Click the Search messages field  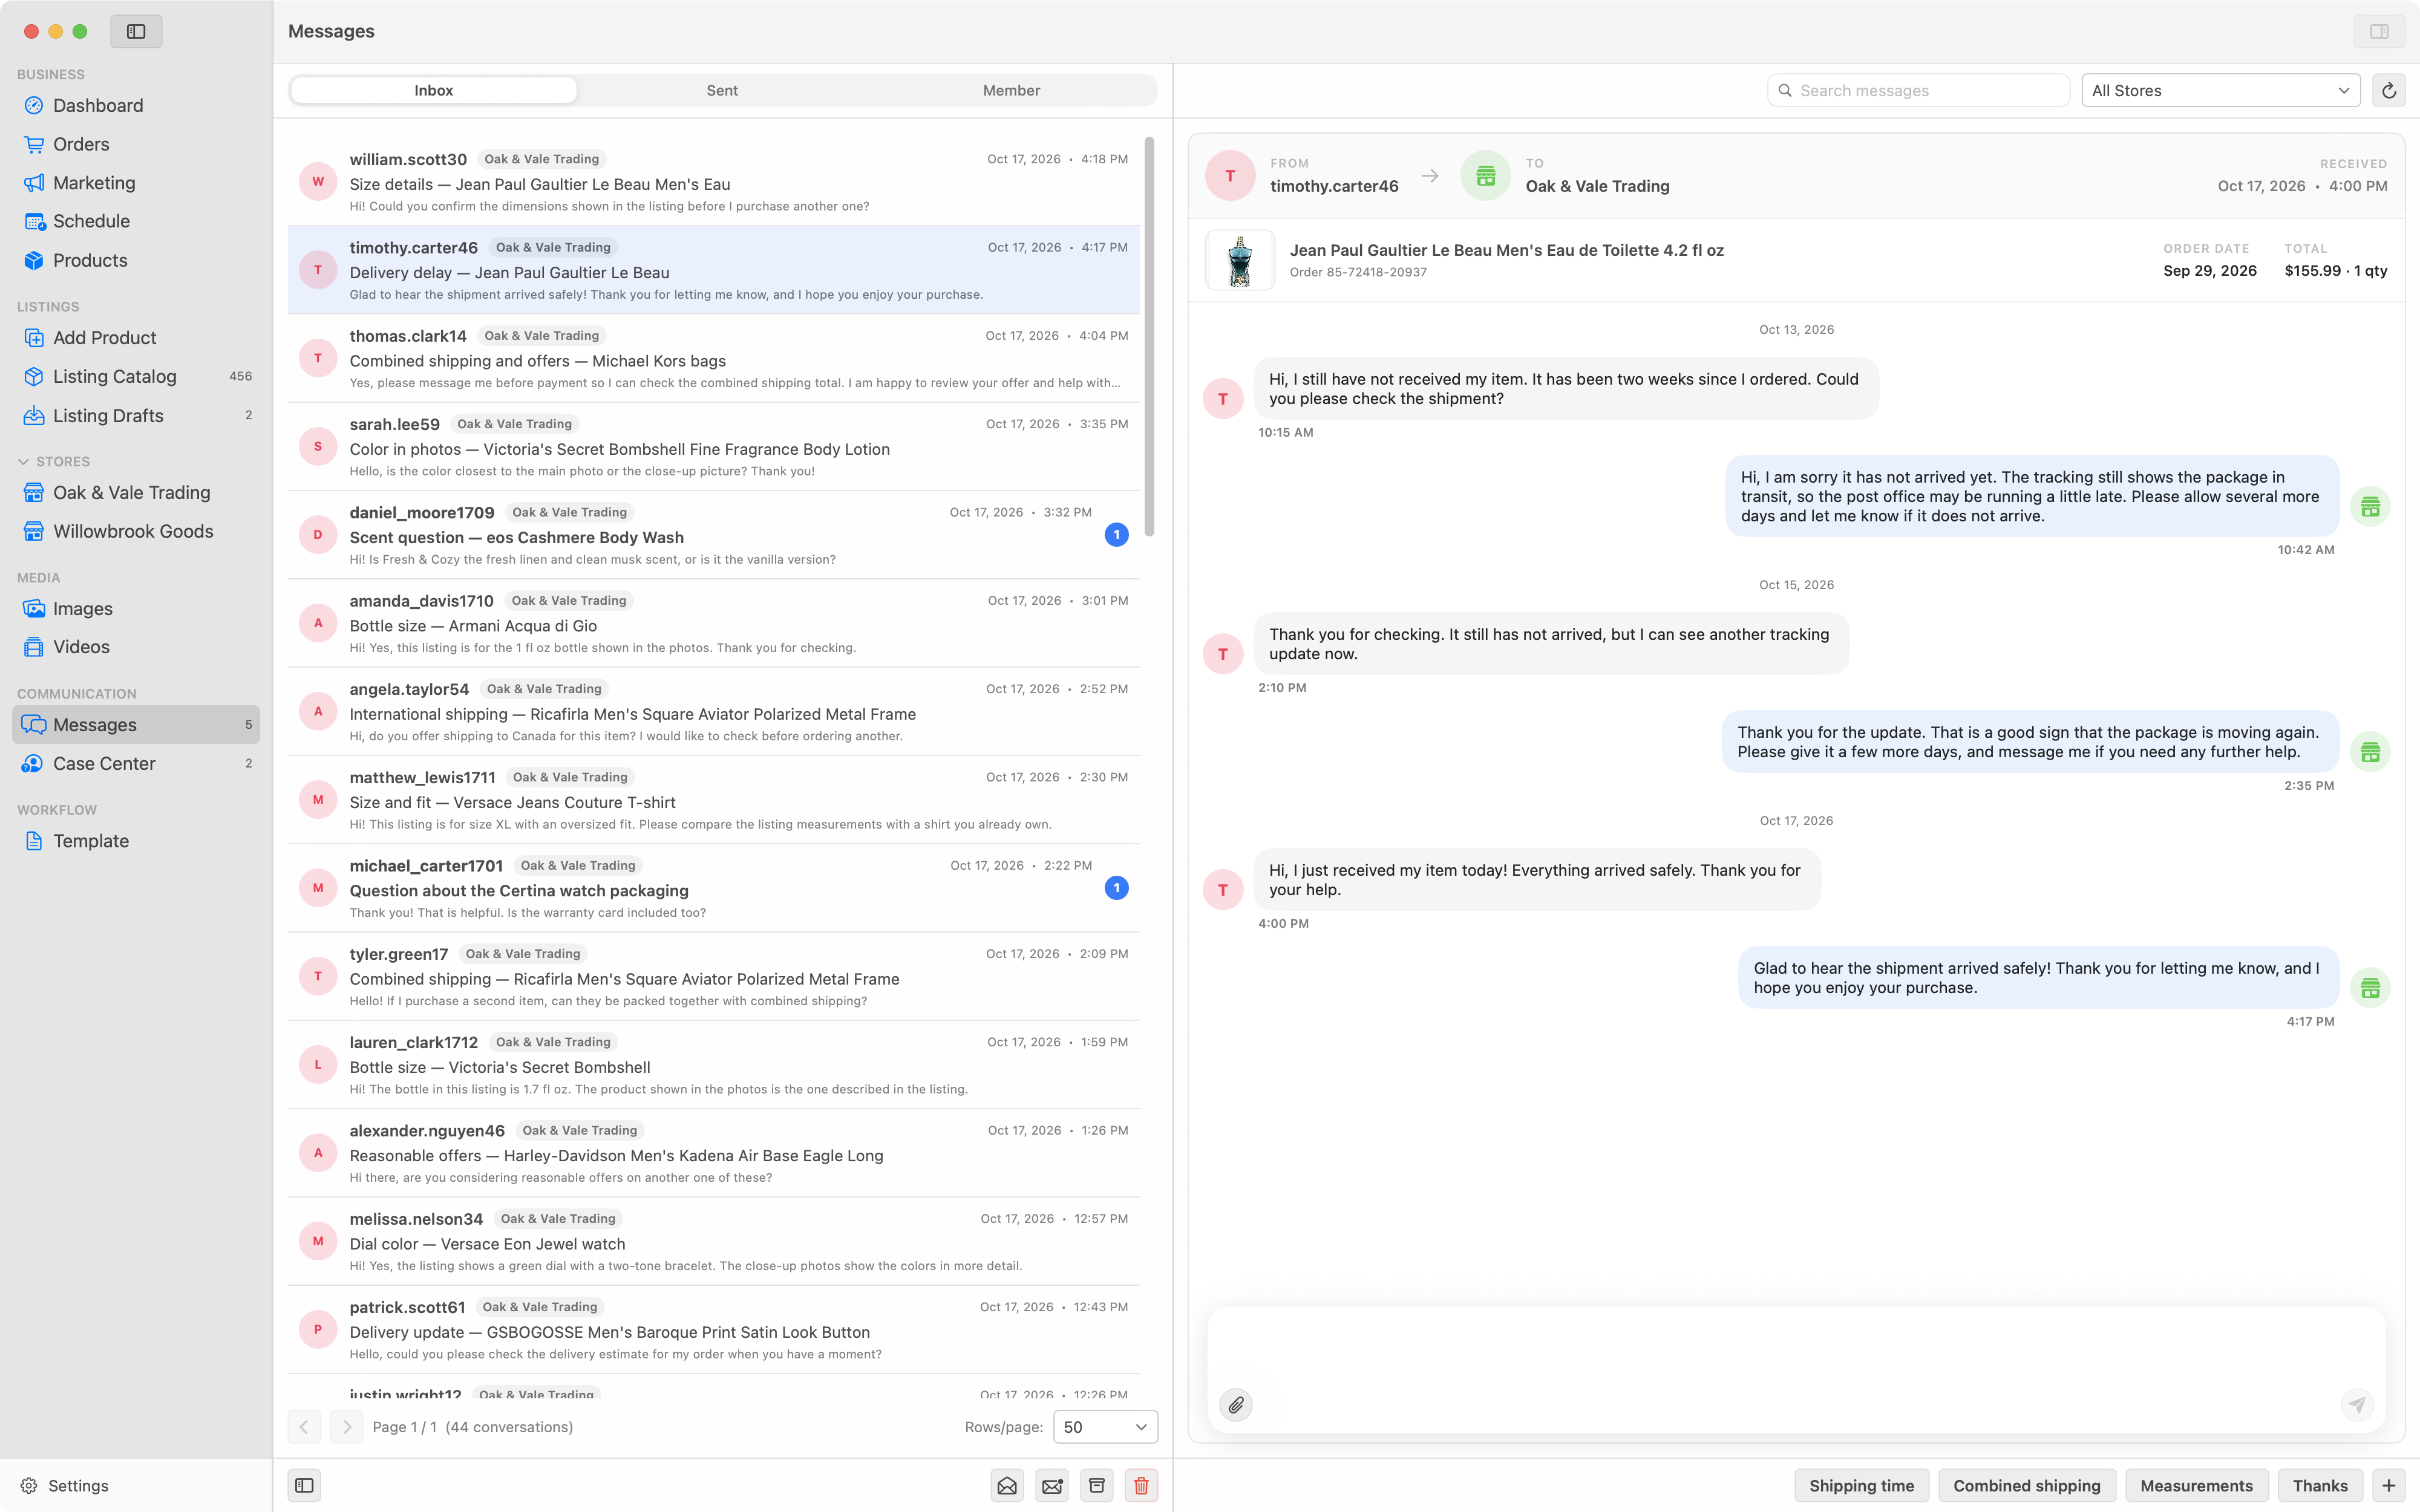tap(1918, 90)
